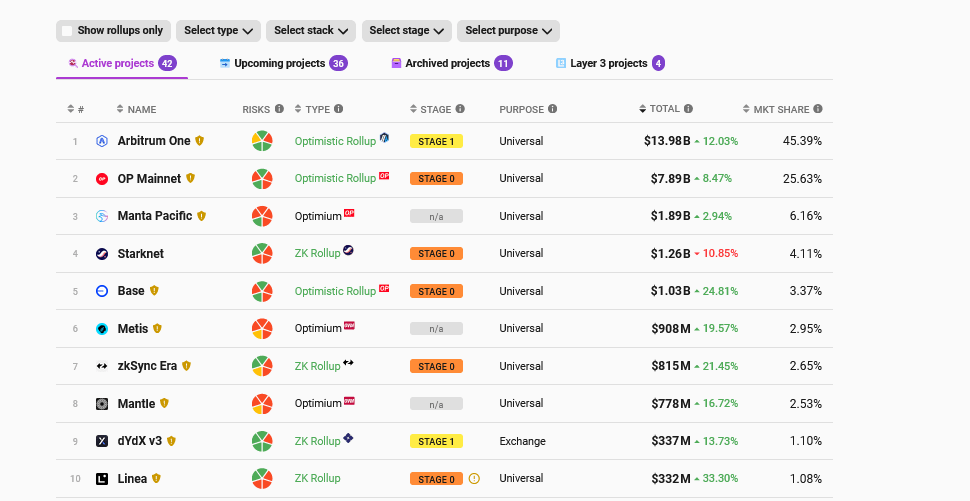Click the info icon beside STAGE header

(x=460, y=109)
